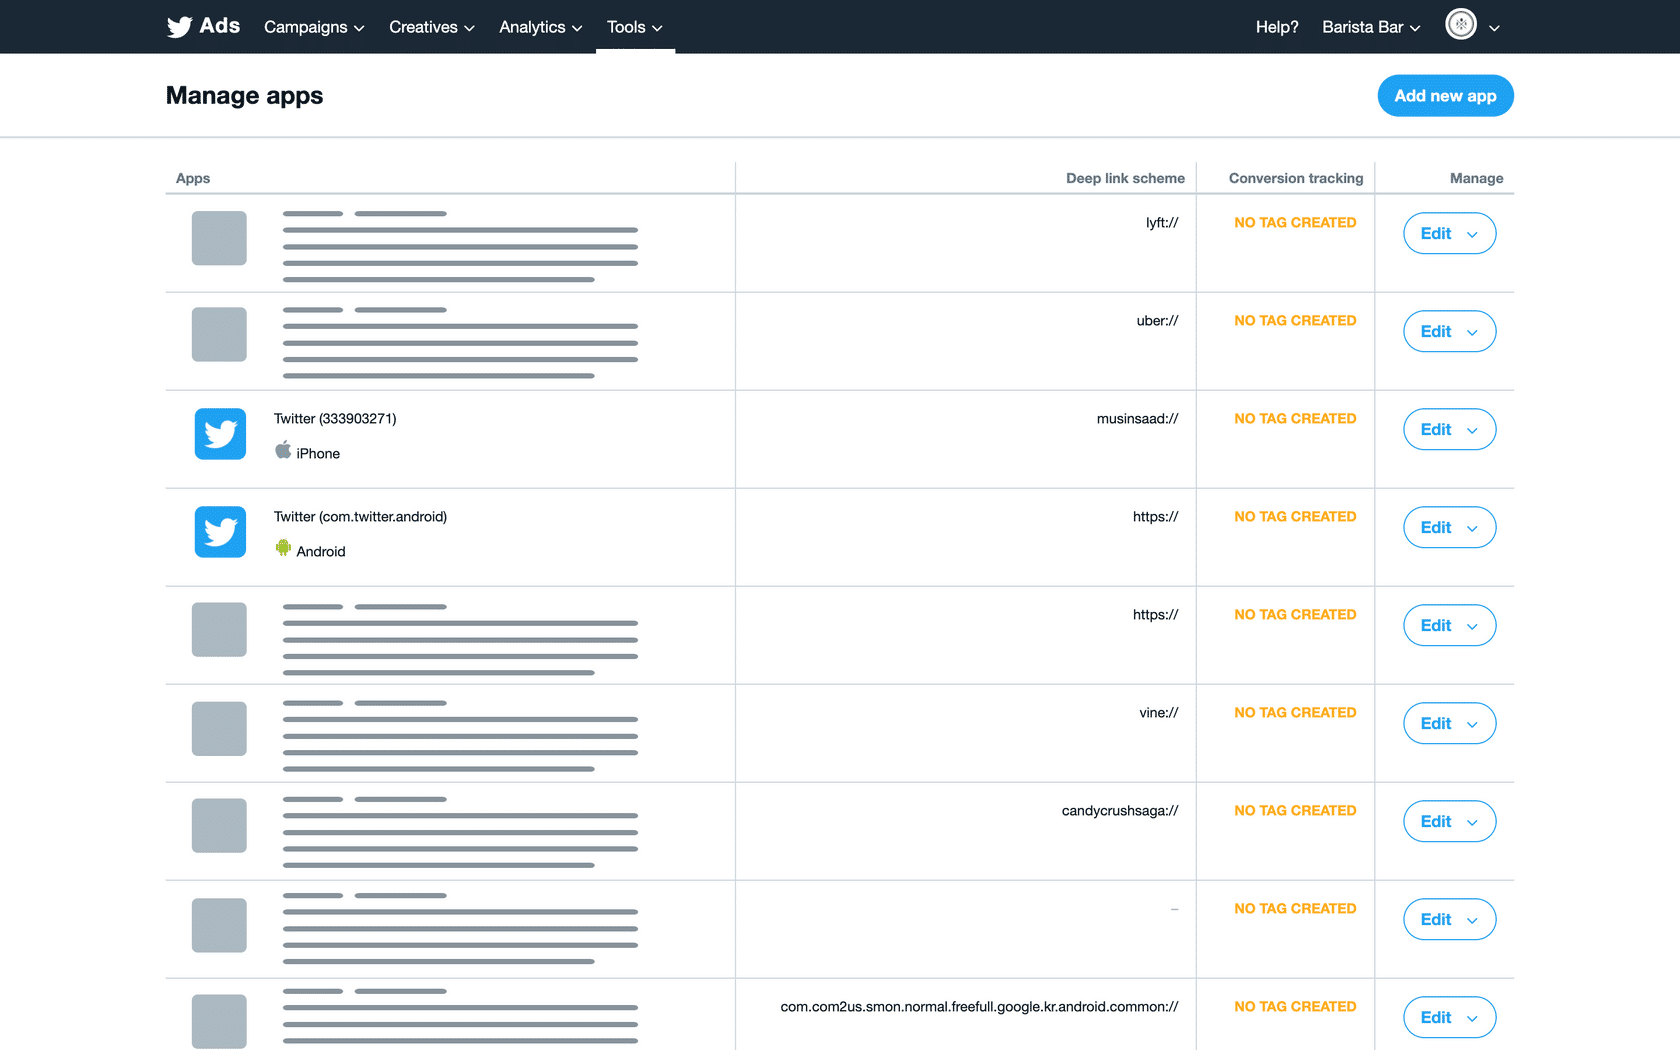This screenshot has height=1050, width=1680.
Task: Click Edit in the https:// row beneath Twitter Android
Action: pos(1449,625)
